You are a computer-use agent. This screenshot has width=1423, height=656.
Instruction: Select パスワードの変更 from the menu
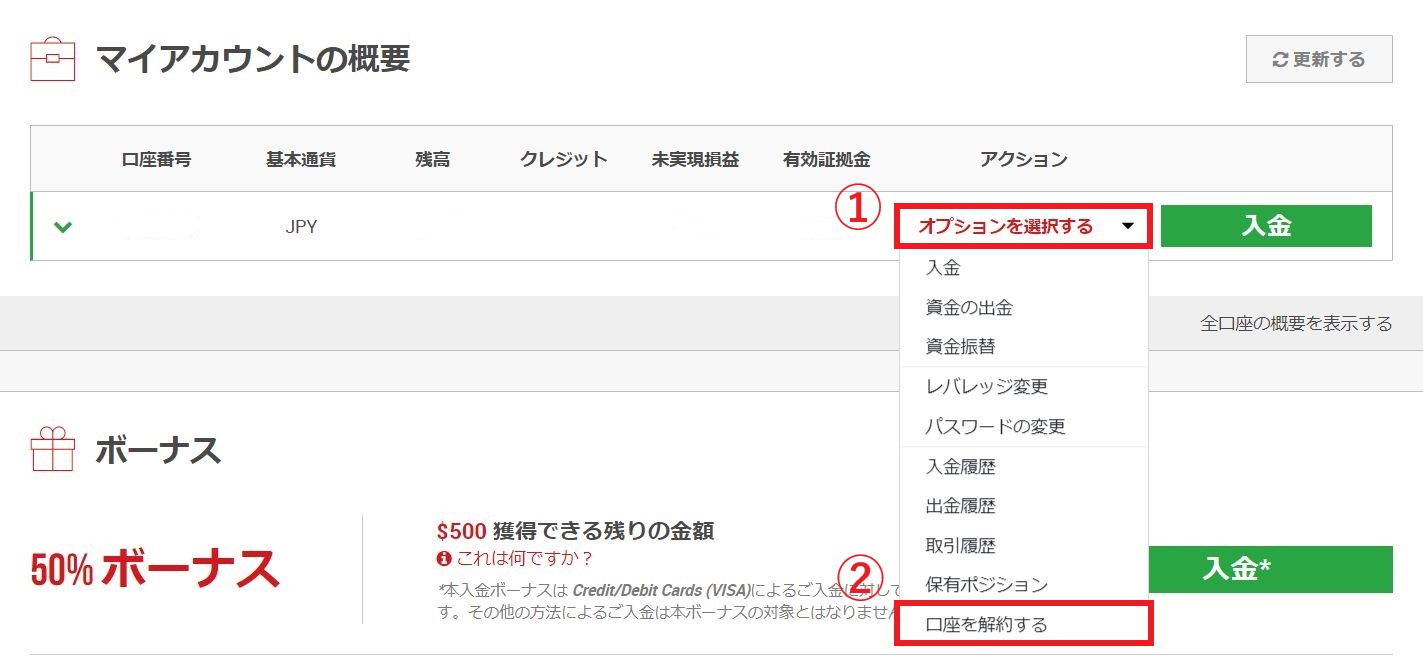[x=995, y=427]
